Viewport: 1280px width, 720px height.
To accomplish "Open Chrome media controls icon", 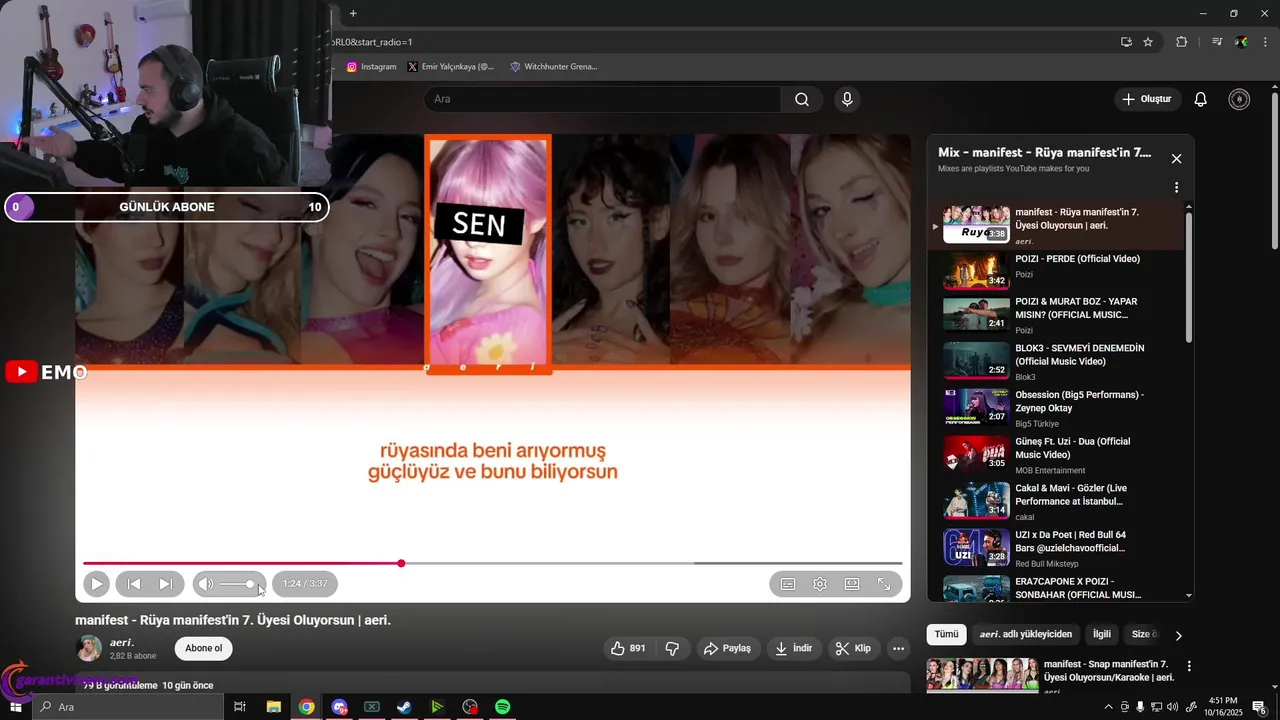I will point(1217,42).
